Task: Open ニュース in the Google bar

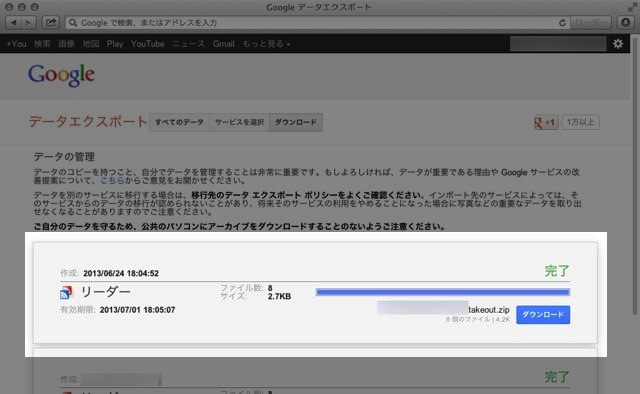Action: coord(188,44)
